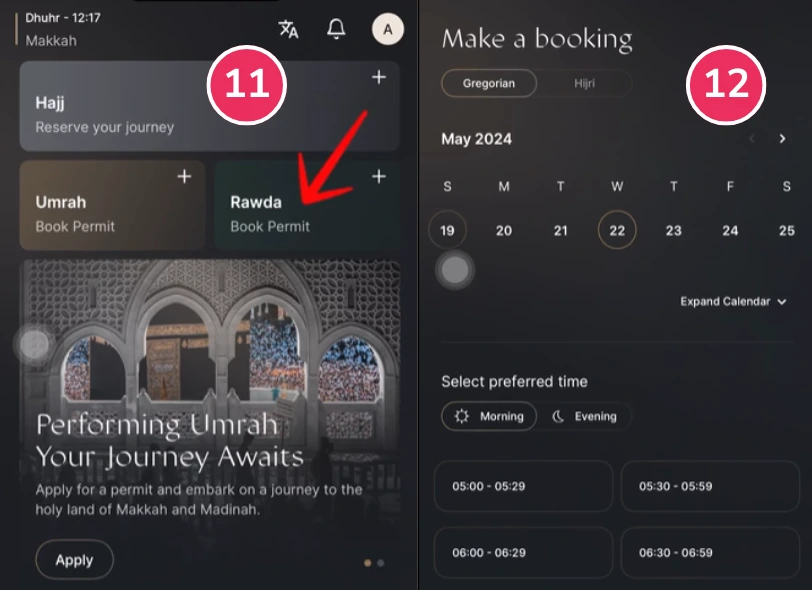Choose Morning time preference

[x=489, y=416]
